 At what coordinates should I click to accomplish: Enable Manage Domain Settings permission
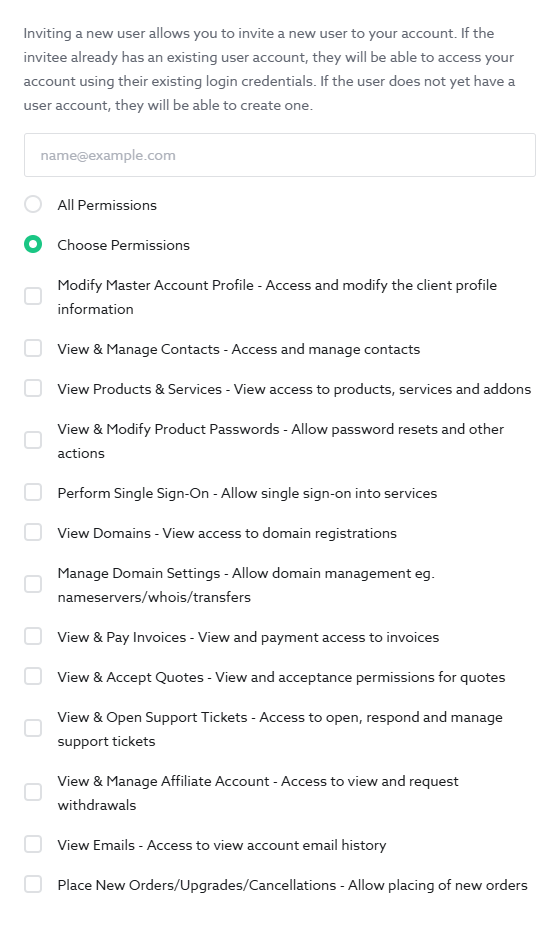click(33, 584)
